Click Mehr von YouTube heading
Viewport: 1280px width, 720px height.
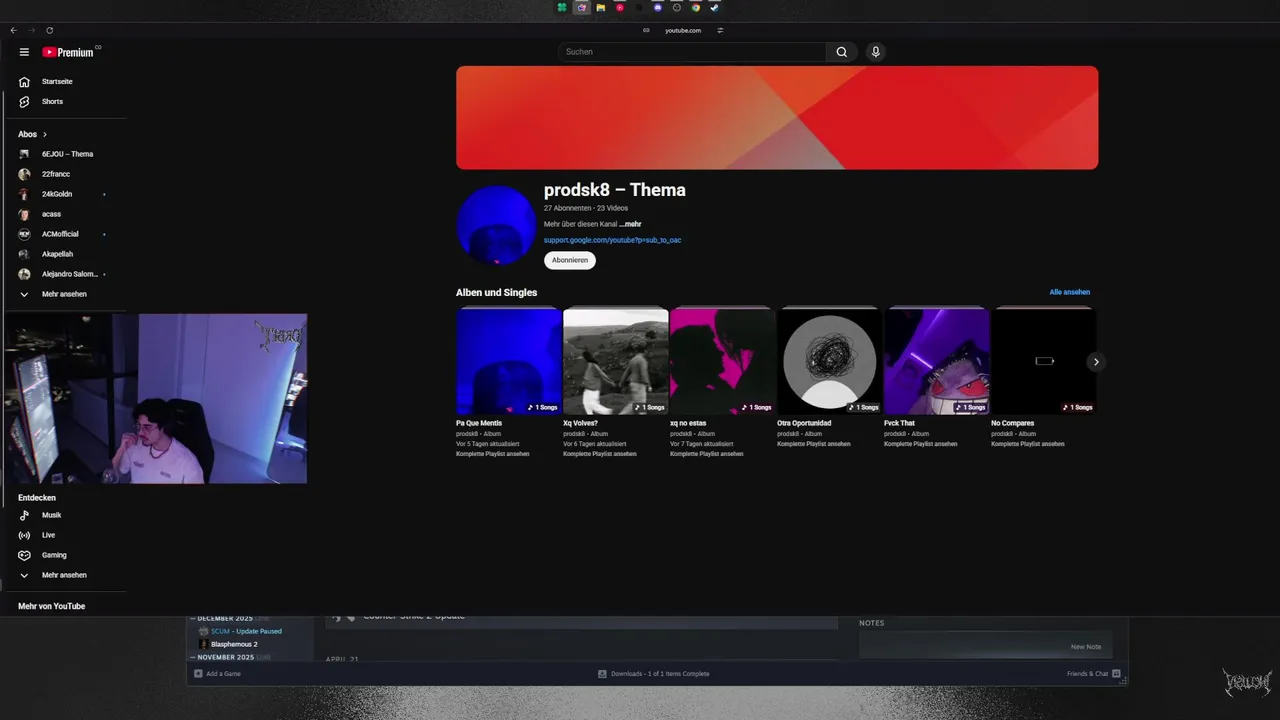[51, 606]
